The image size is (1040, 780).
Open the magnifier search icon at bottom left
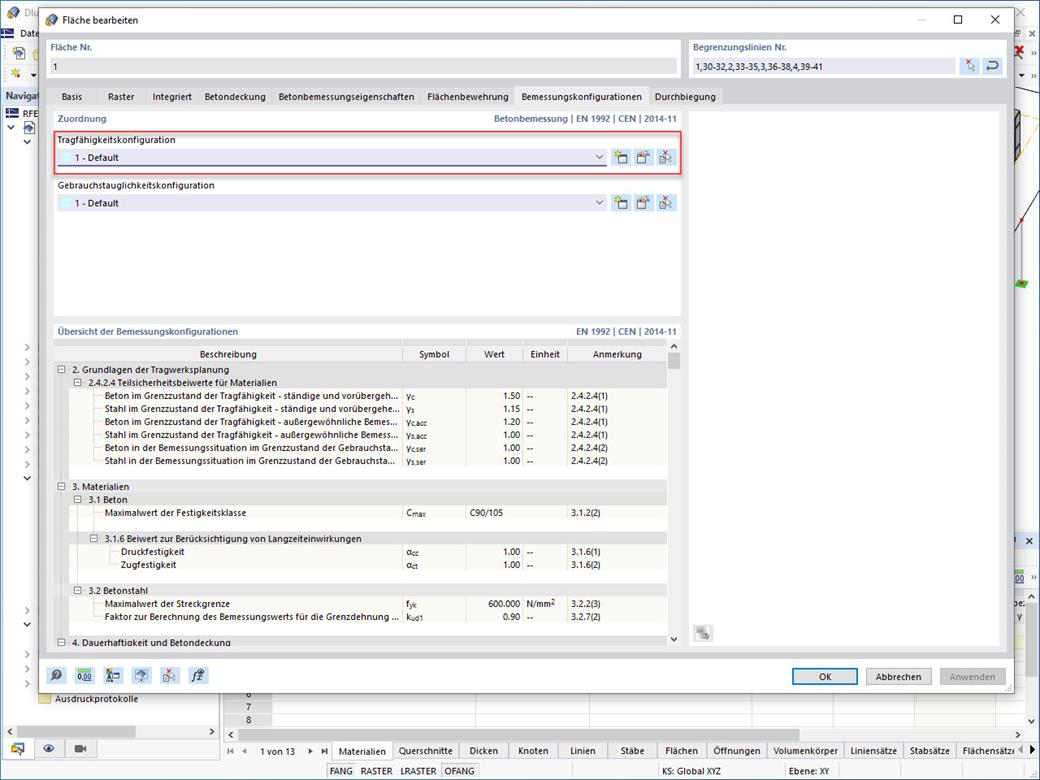click(x=56, y=675)
